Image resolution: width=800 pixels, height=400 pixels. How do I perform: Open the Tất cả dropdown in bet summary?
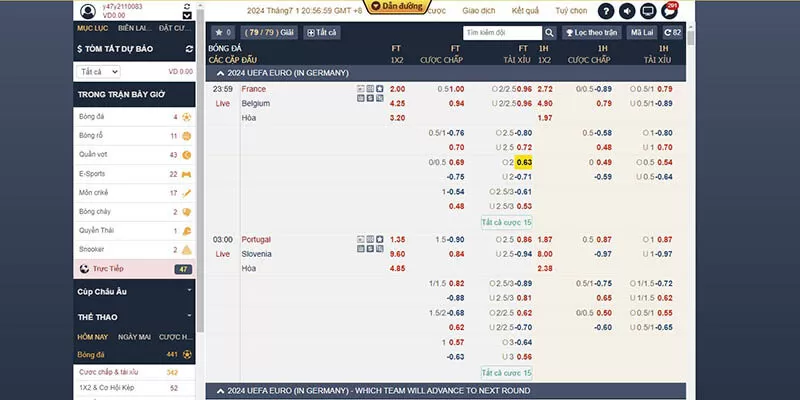[99, 72]
